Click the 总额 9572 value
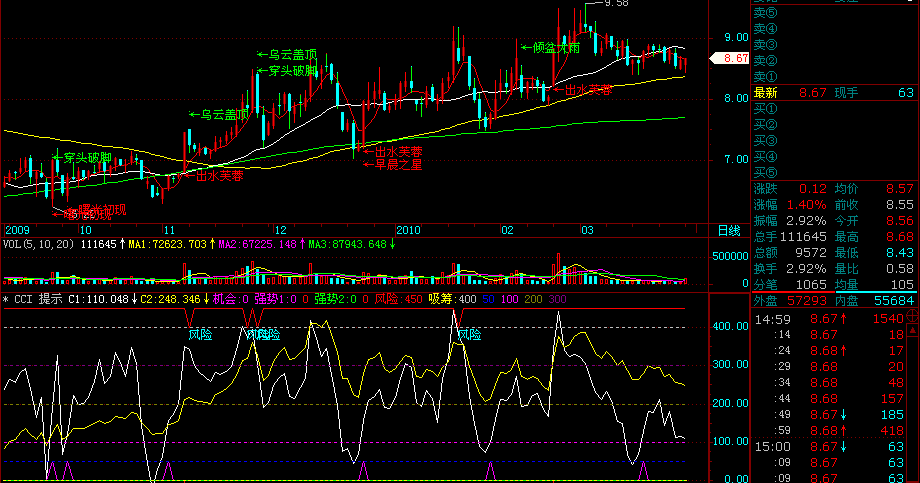 [x=811, y=253]
